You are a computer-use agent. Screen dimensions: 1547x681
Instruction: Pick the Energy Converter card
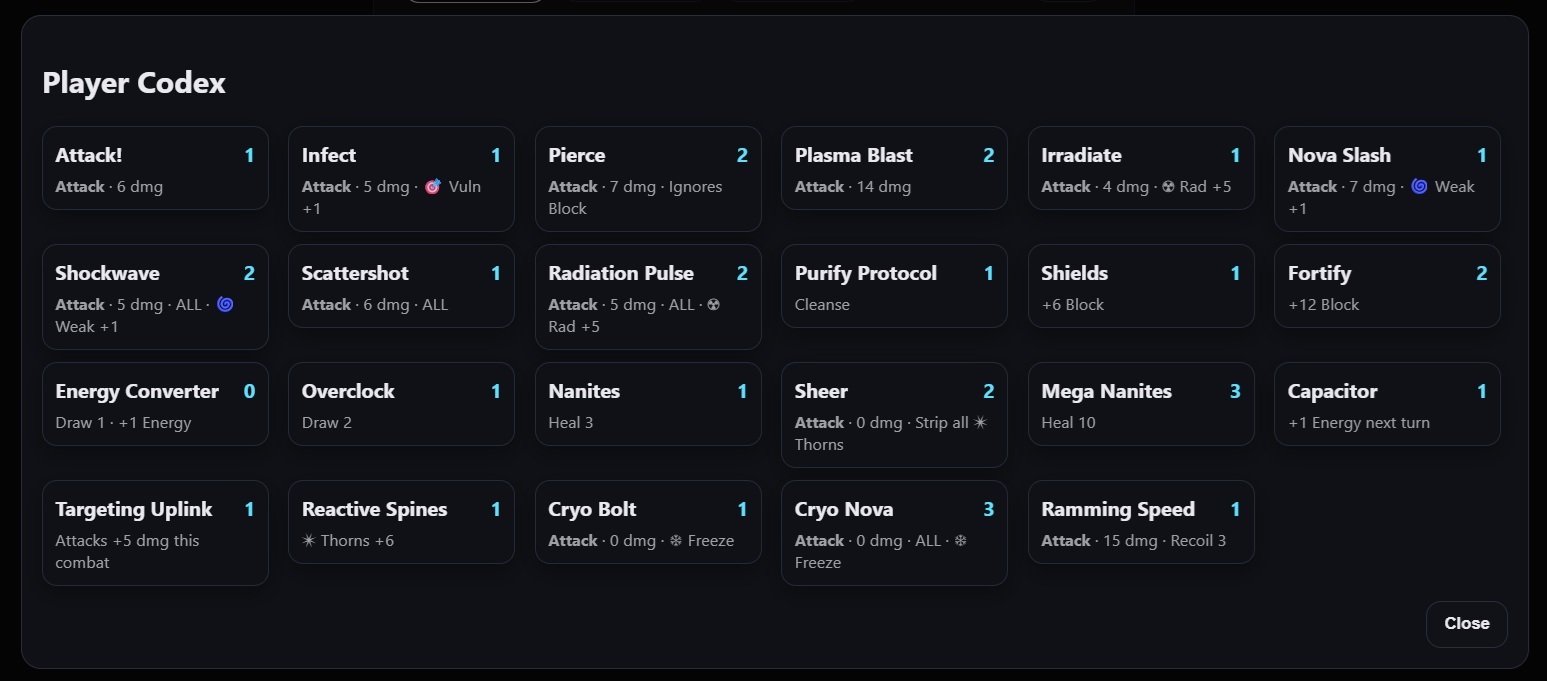tap(155, 404)
